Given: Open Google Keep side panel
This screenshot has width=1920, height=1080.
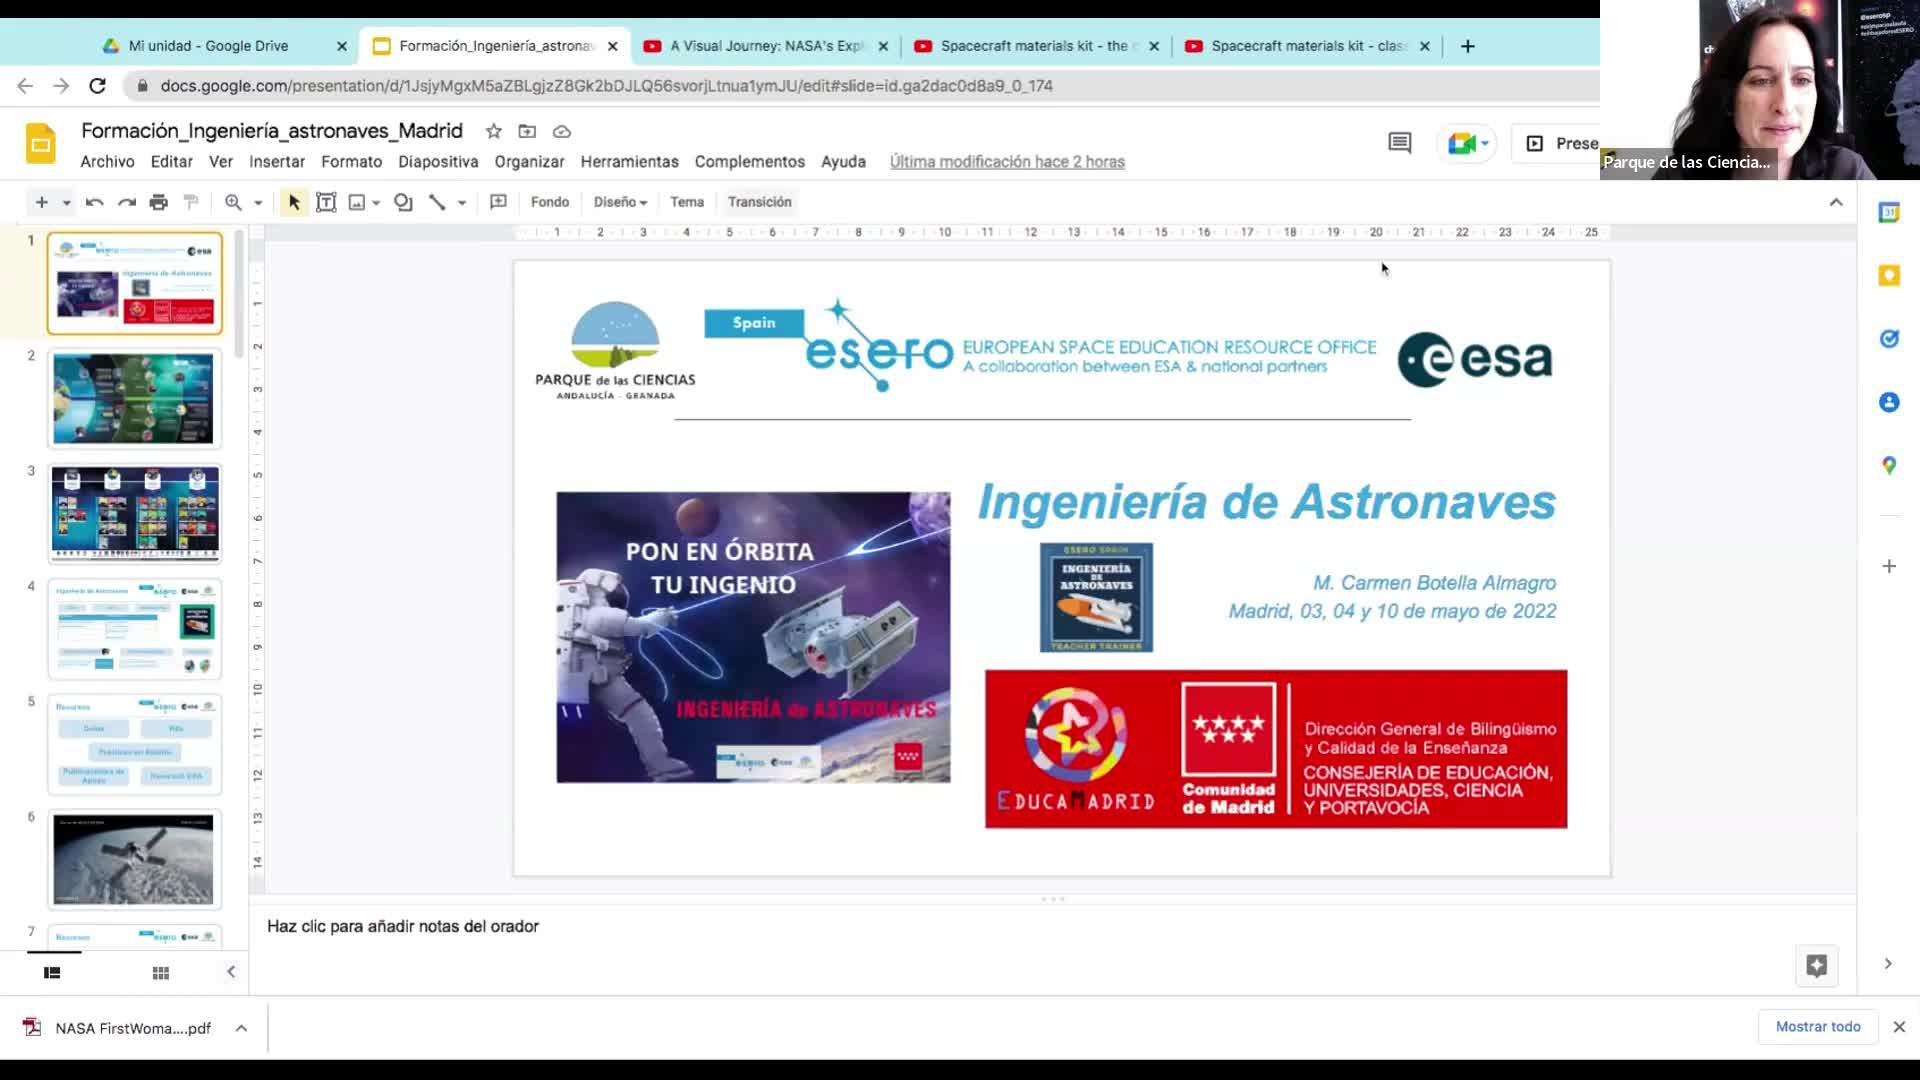Looking at the screenshot, I should coord(1889,275).
